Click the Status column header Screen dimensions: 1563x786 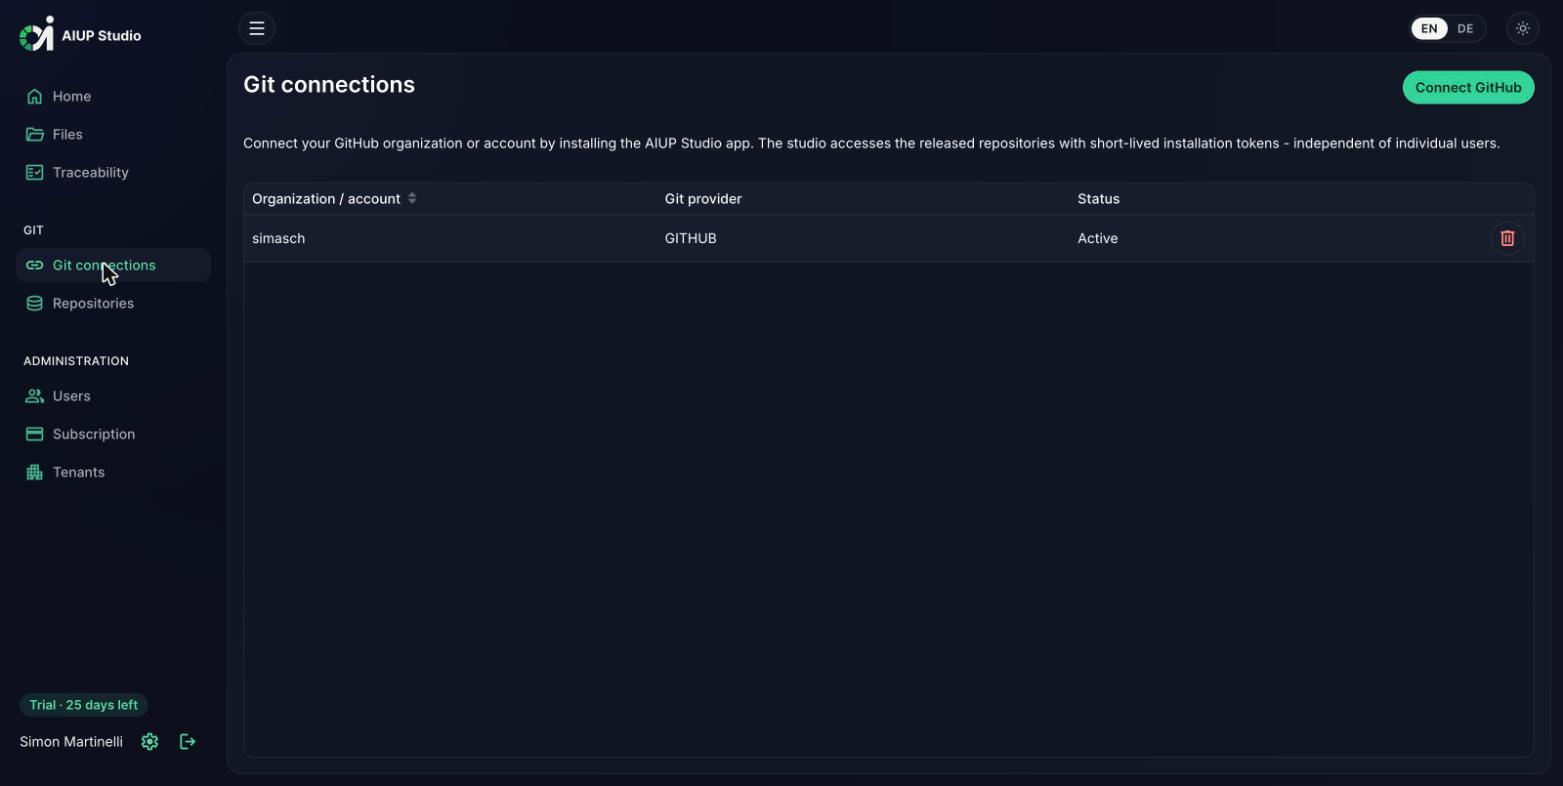tap(1098, 198)
